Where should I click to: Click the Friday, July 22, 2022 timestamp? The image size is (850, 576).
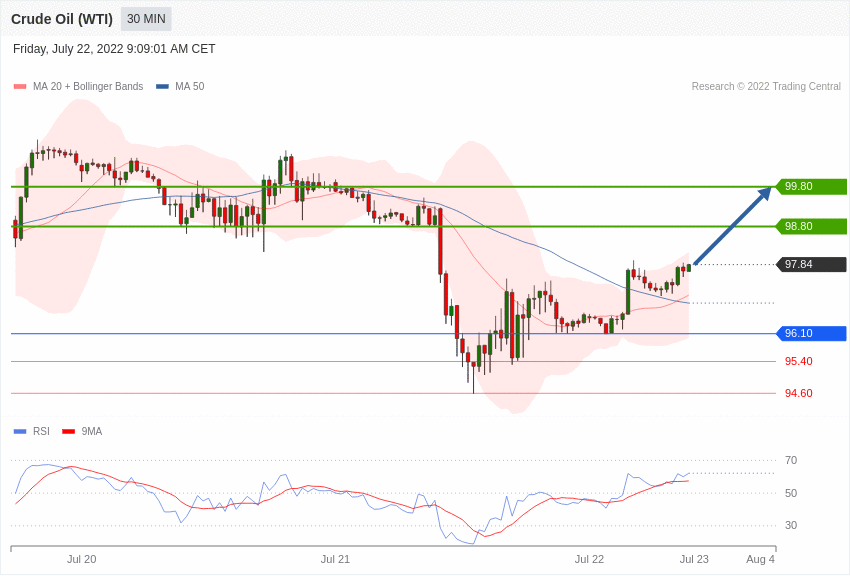114,49
